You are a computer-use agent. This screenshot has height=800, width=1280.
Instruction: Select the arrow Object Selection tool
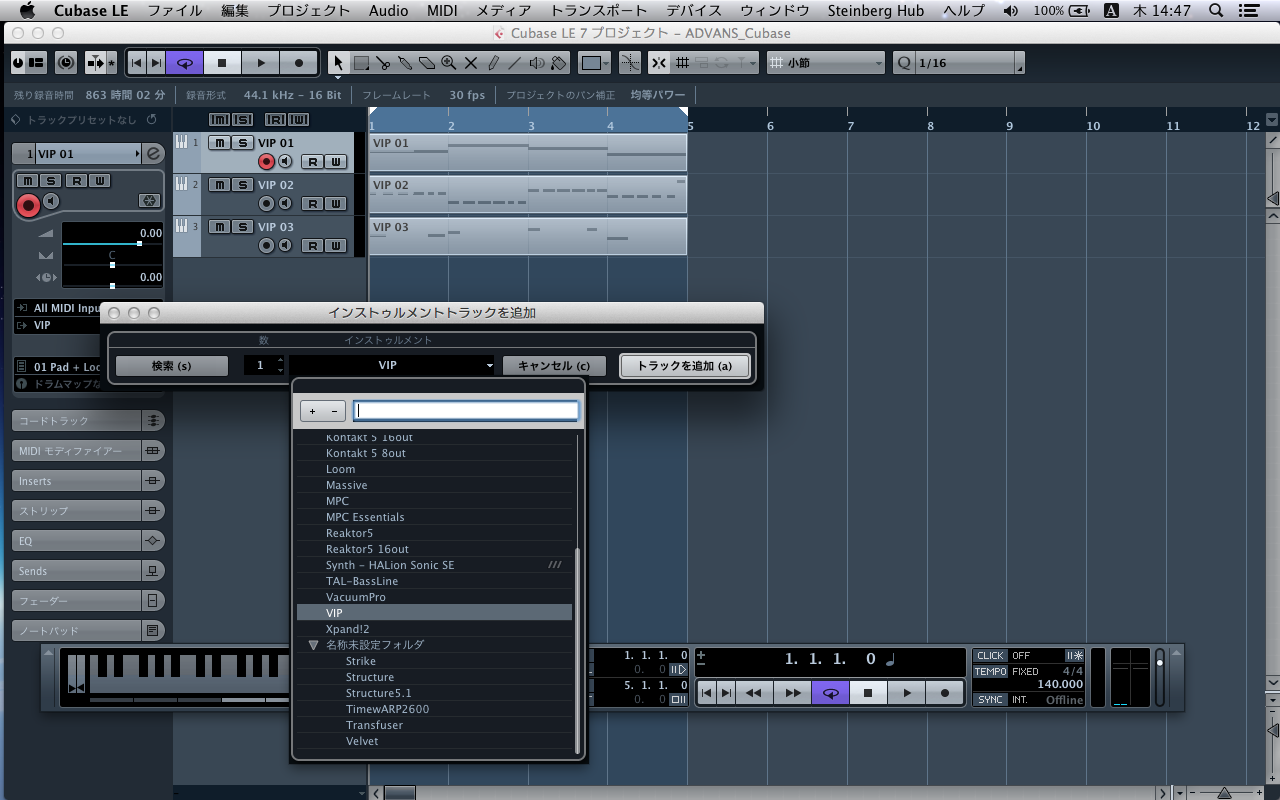pos(339,63)
